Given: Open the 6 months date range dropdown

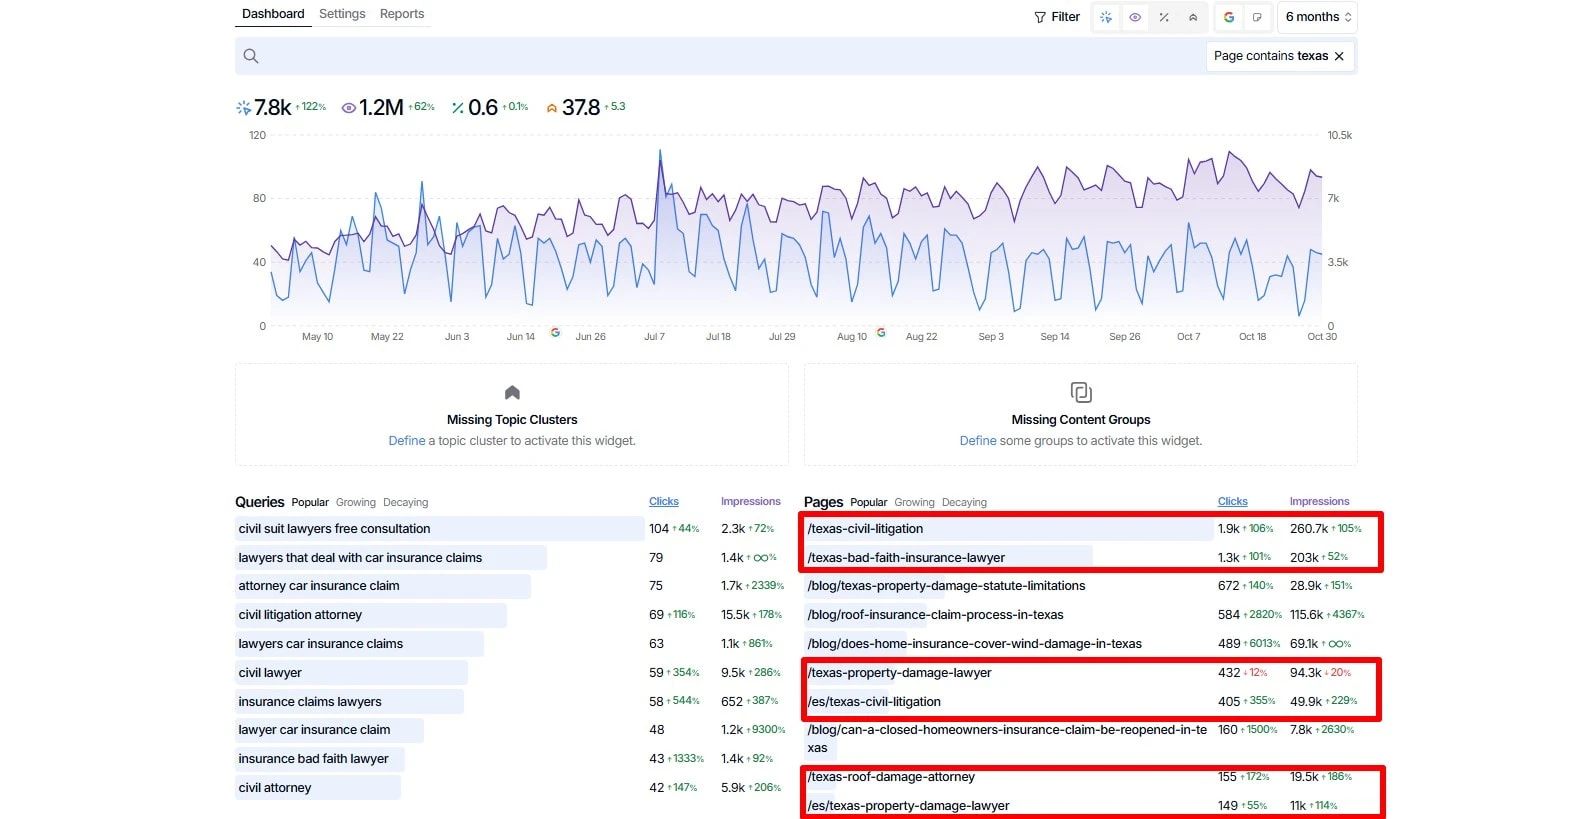Looking at the screenshot, I should click(x=1317, y=17).
